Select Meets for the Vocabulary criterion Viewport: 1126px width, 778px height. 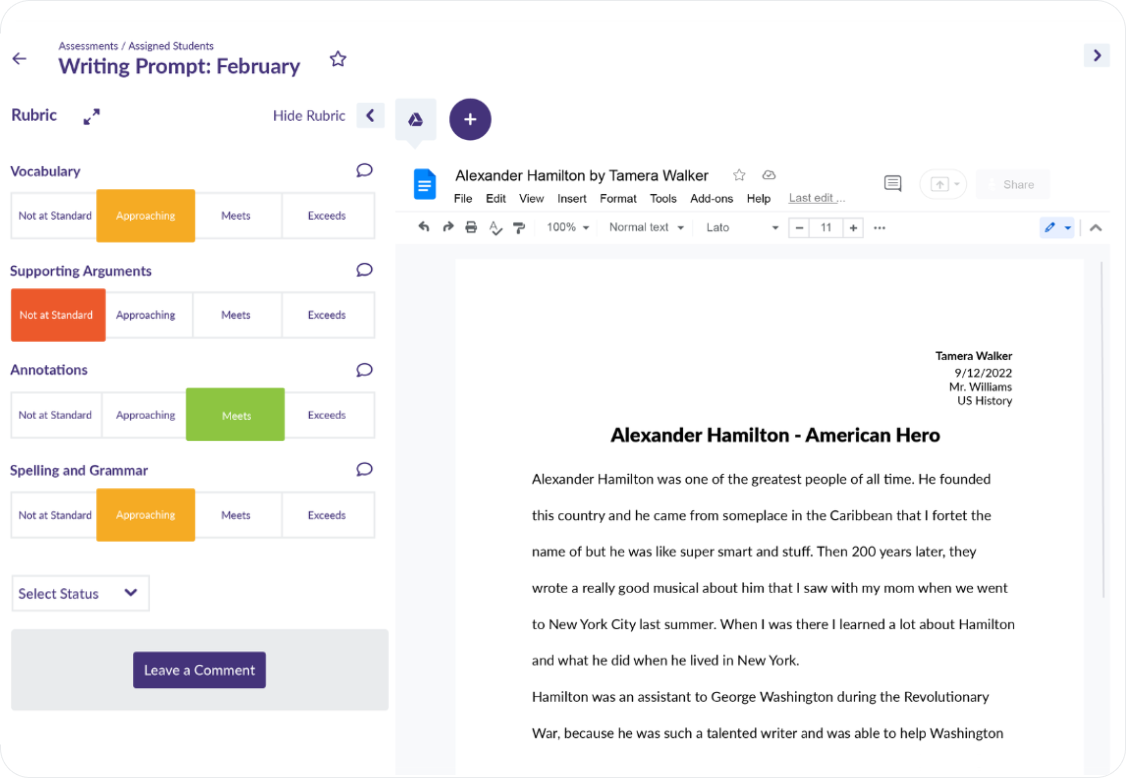click(236, 216)
